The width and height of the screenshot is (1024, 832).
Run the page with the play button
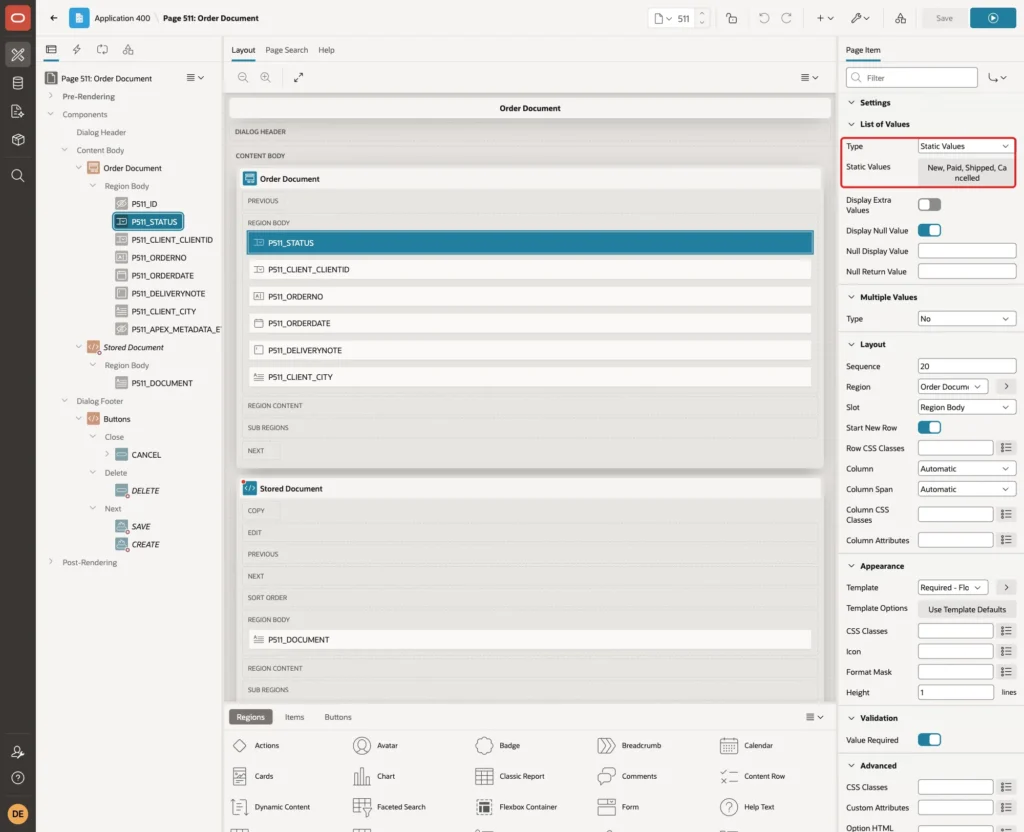992,18
